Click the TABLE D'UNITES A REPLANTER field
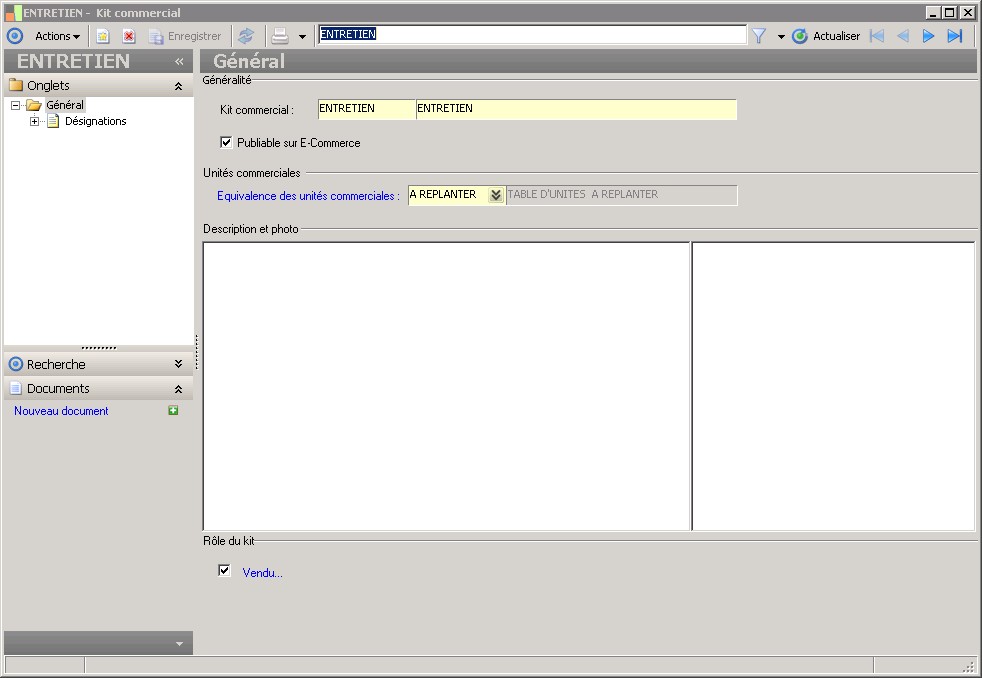Screen dimensions: 982x678 pos(621,195)
